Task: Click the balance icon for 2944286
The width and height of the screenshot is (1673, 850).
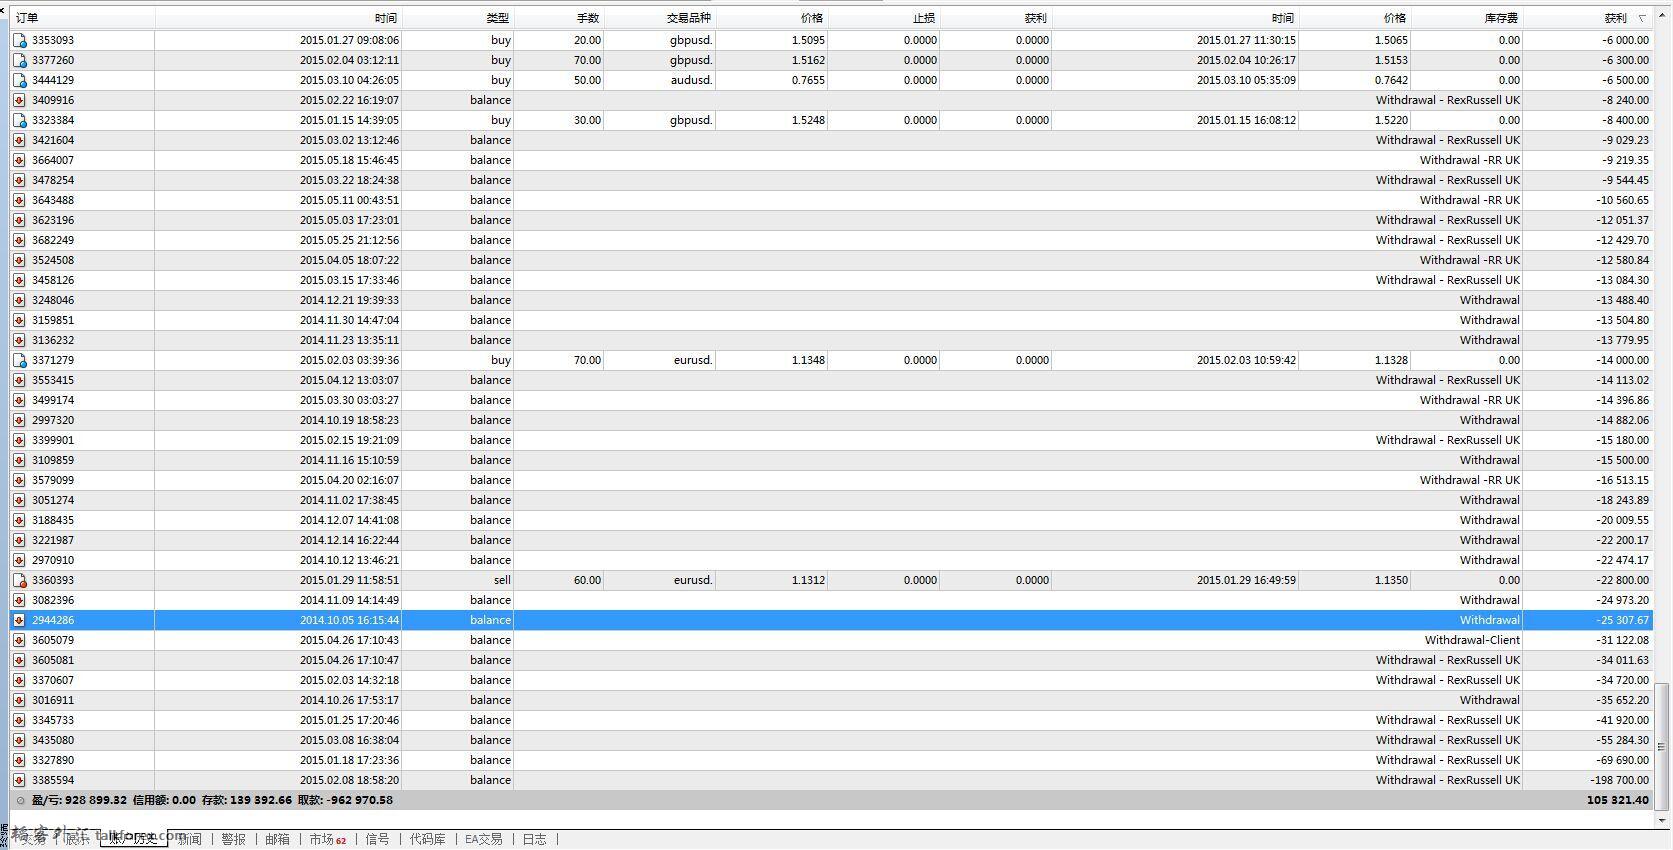Action: [x=19, y=620]
